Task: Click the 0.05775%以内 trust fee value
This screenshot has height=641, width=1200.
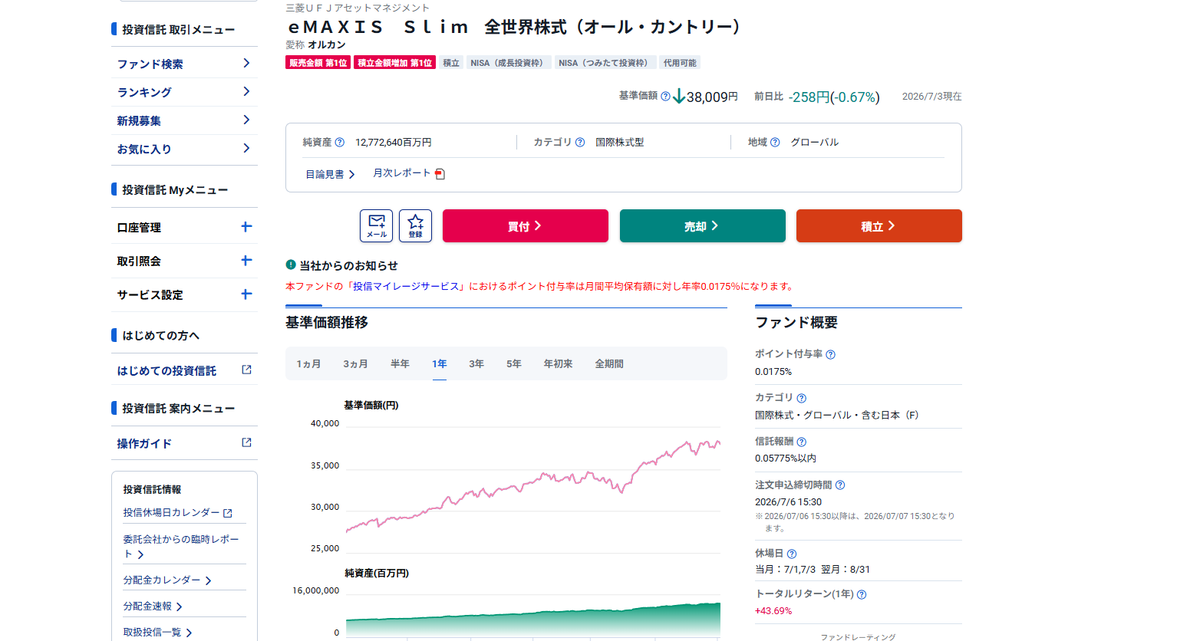Action: click(786, 458)
